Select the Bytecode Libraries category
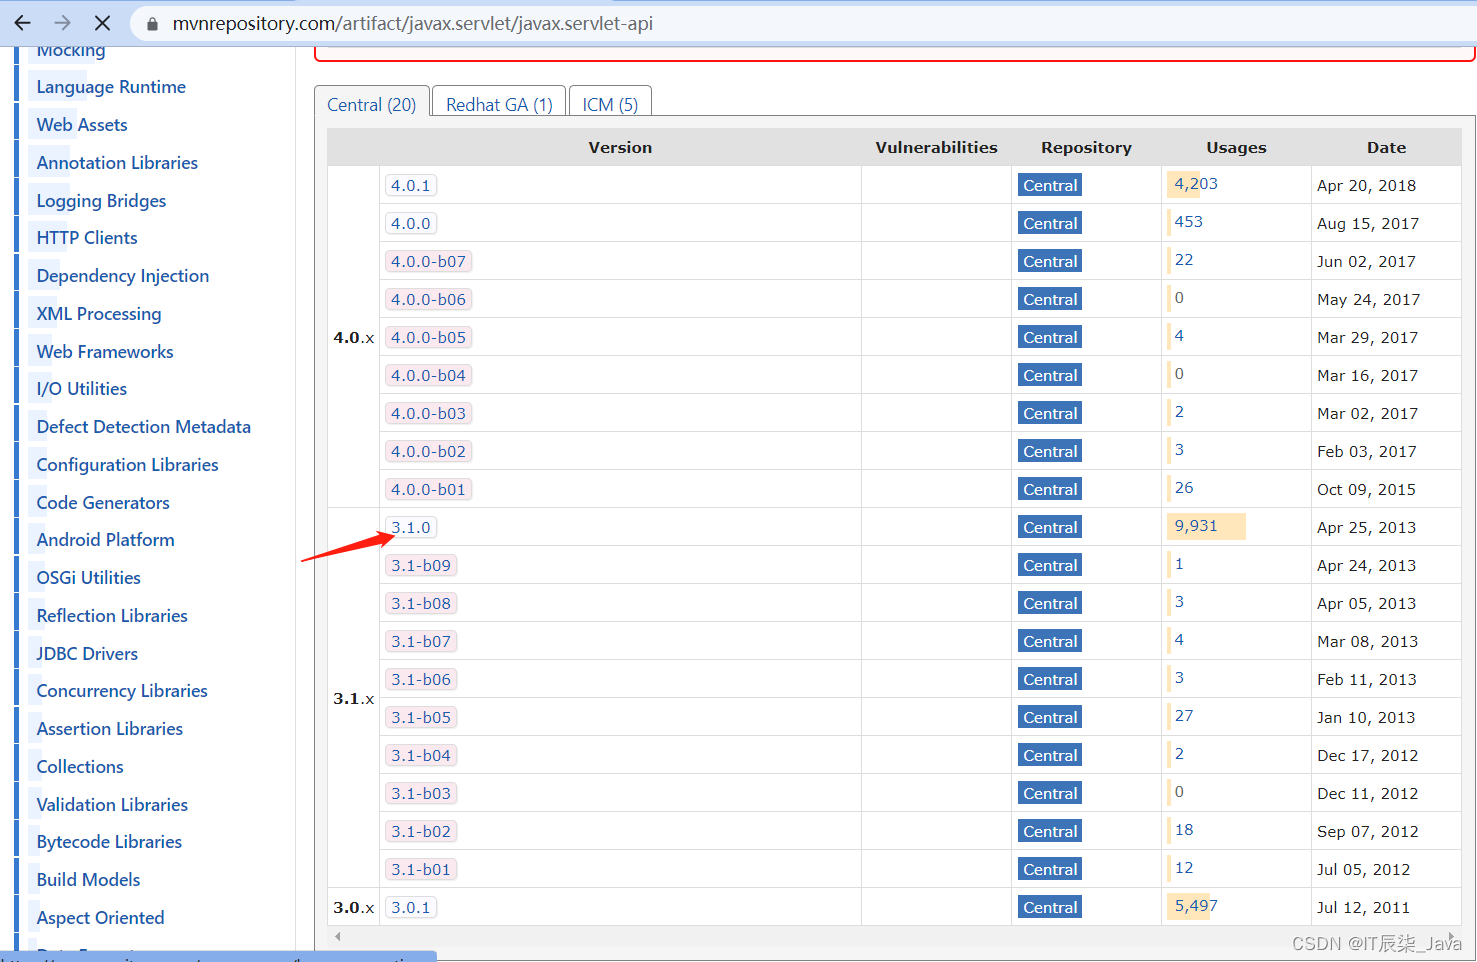Image resolution: width=1477 pixels, height=962 pixels. (x=107, y=841)
